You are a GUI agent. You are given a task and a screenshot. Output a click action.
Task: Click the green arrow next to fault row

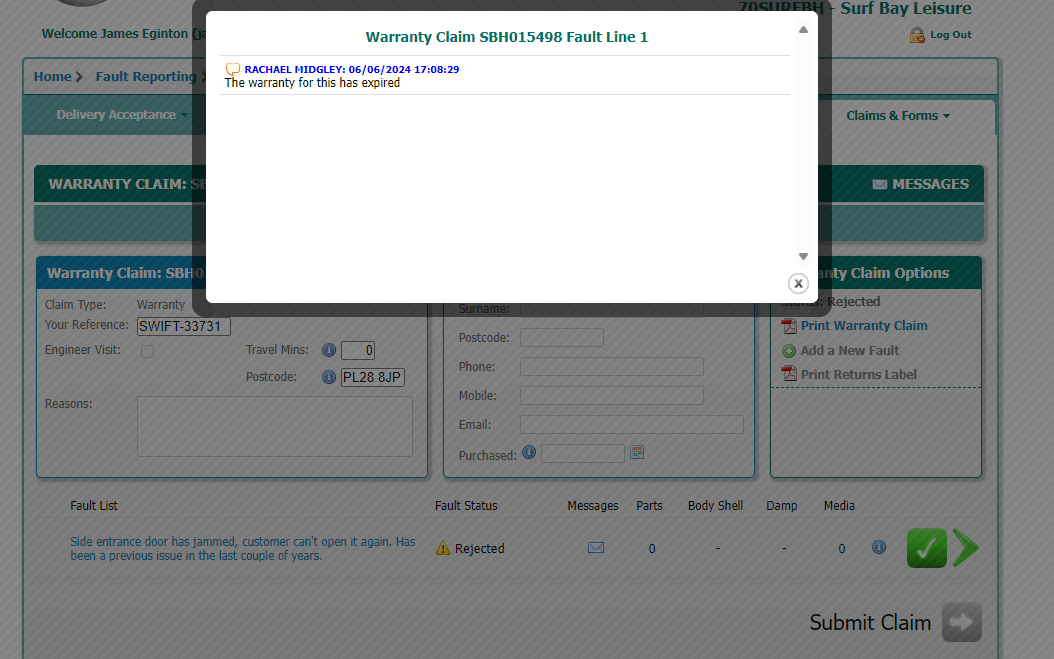tap(965, 548)
